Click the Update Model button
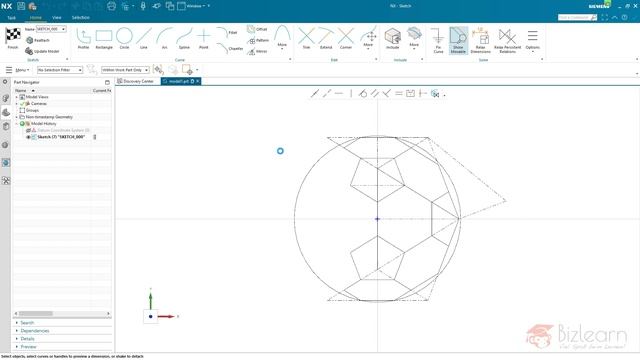The height and width of the screenshot is (360, 640). [x=42, y=51]
